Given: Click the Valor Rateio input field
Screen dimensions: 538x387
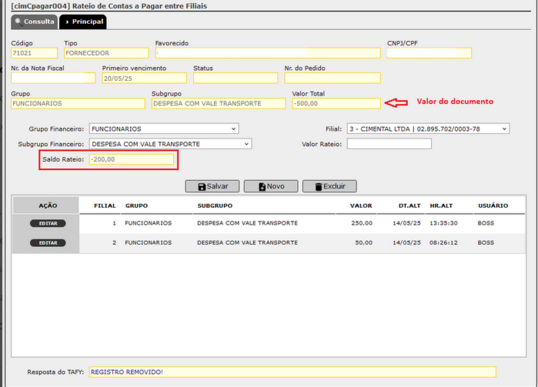Looking at the screenshot, I should [389, 144].
